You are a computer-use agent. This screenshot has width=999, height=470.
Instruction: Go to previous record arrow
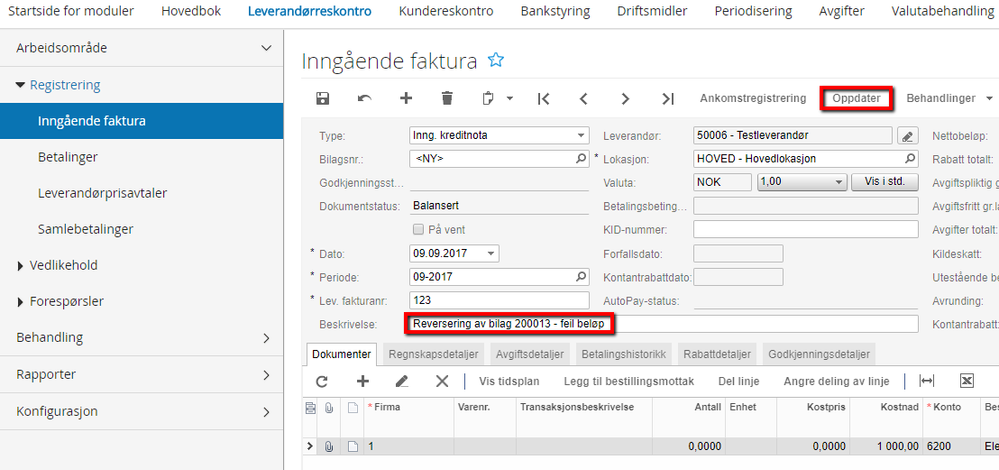pyautogui.click(x=583, y=99)
